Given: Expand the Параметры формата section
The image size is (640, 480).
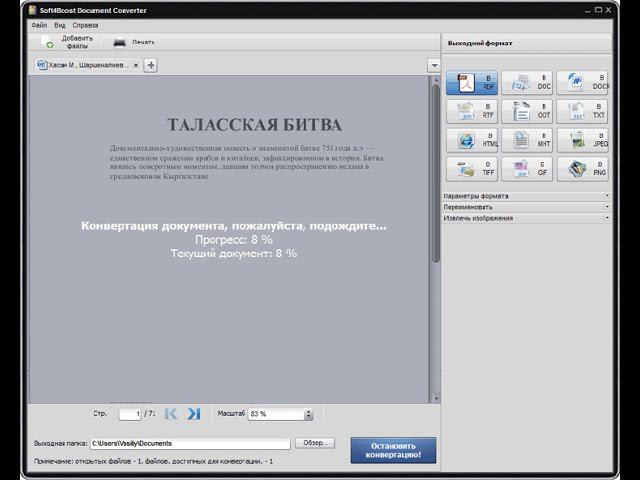Looking at the screenshot, I should 527,196.
